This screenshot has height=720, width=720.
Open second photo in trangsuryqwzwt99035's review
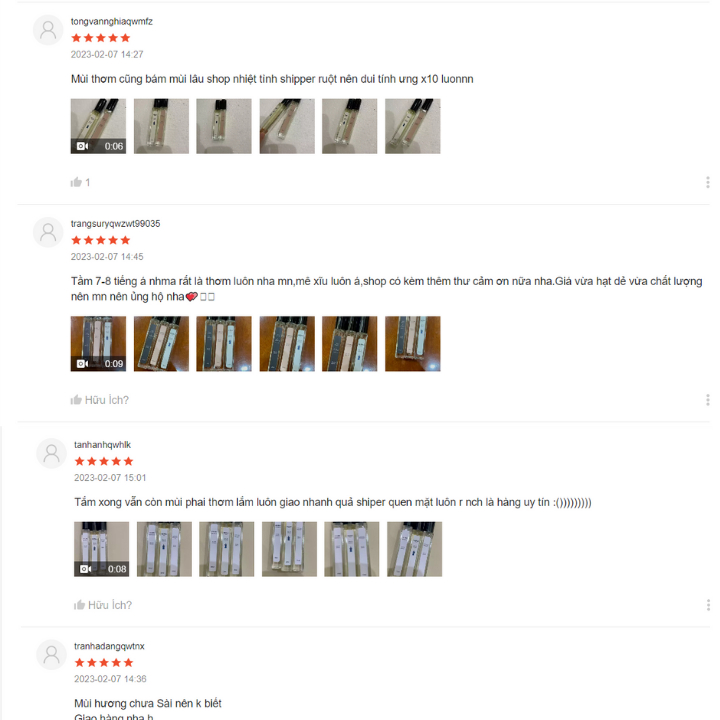click(161, 344)
